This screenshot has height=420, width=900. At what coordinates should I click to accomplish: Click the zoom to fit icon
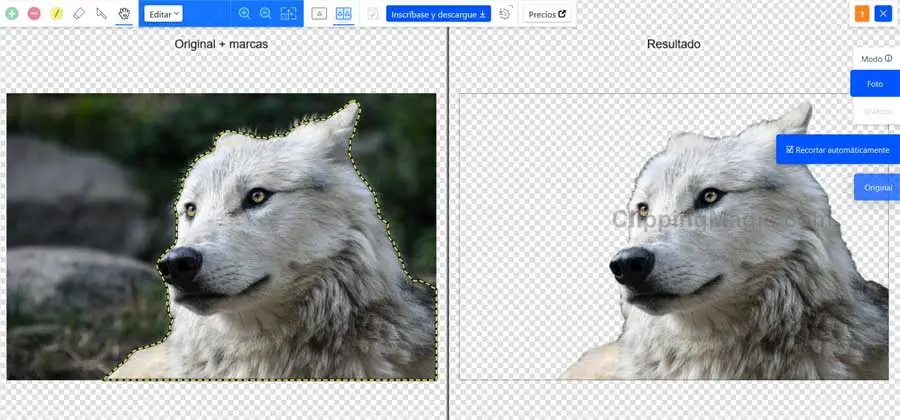point(288,13)
